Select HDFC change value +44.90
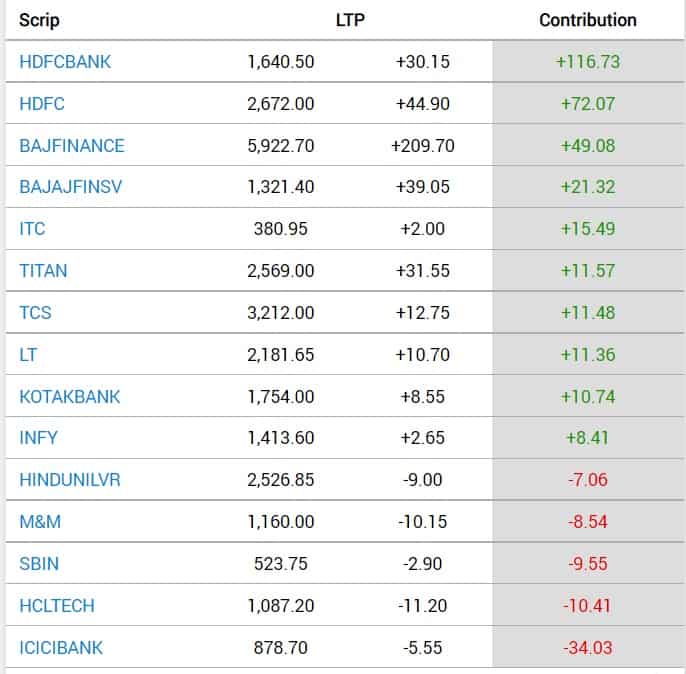 click(x=423, y=104)
